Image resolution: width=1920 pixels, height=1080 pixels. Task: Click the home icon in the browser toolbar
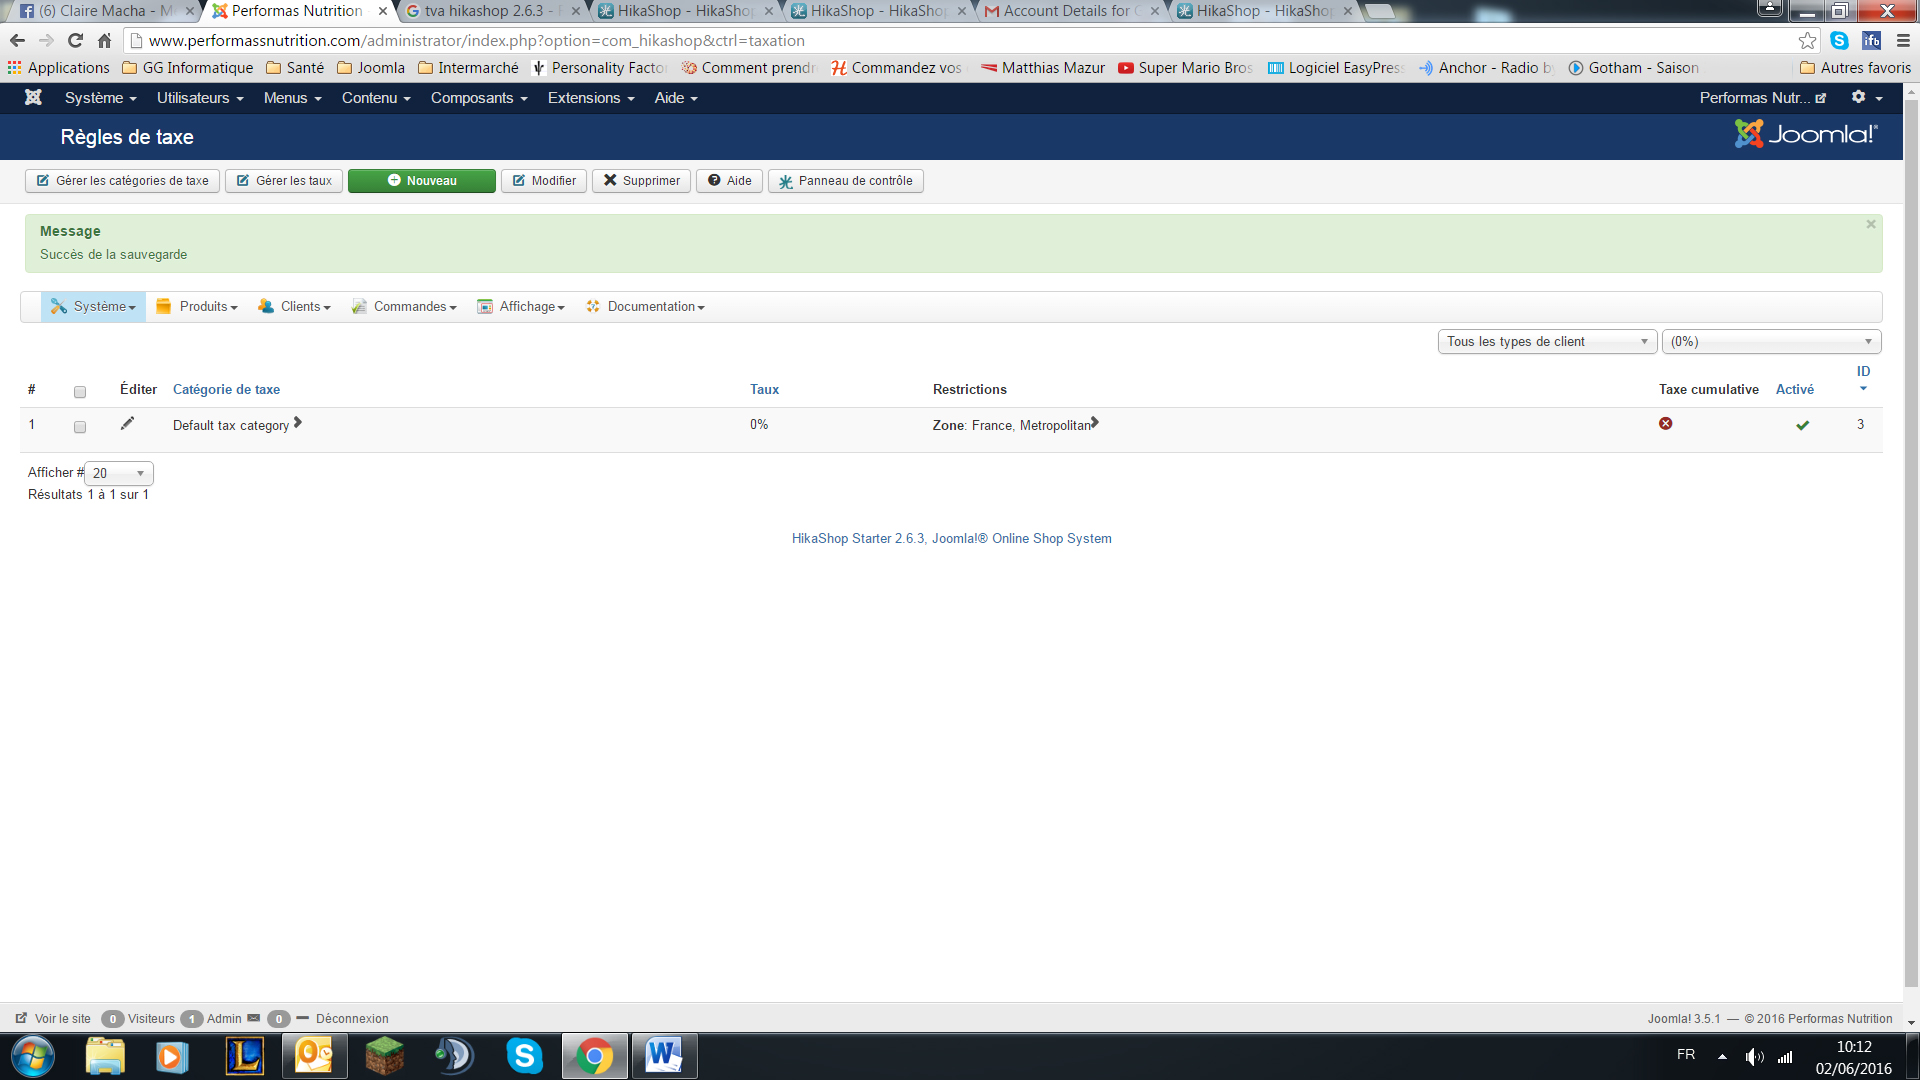point(104,41)
